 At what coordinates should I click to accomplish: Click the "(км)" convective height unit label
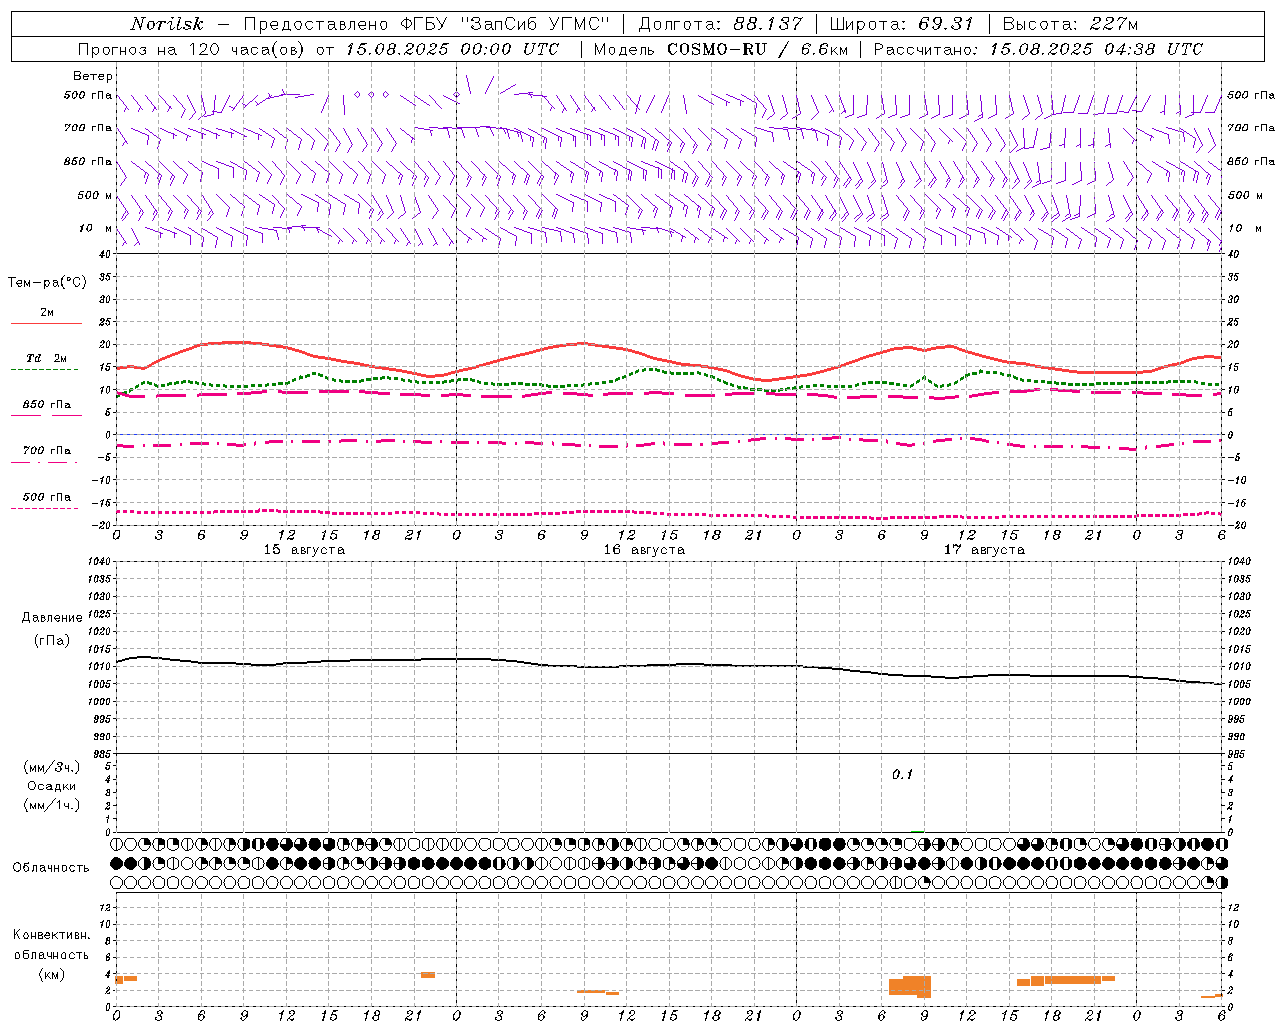point(52,974)
